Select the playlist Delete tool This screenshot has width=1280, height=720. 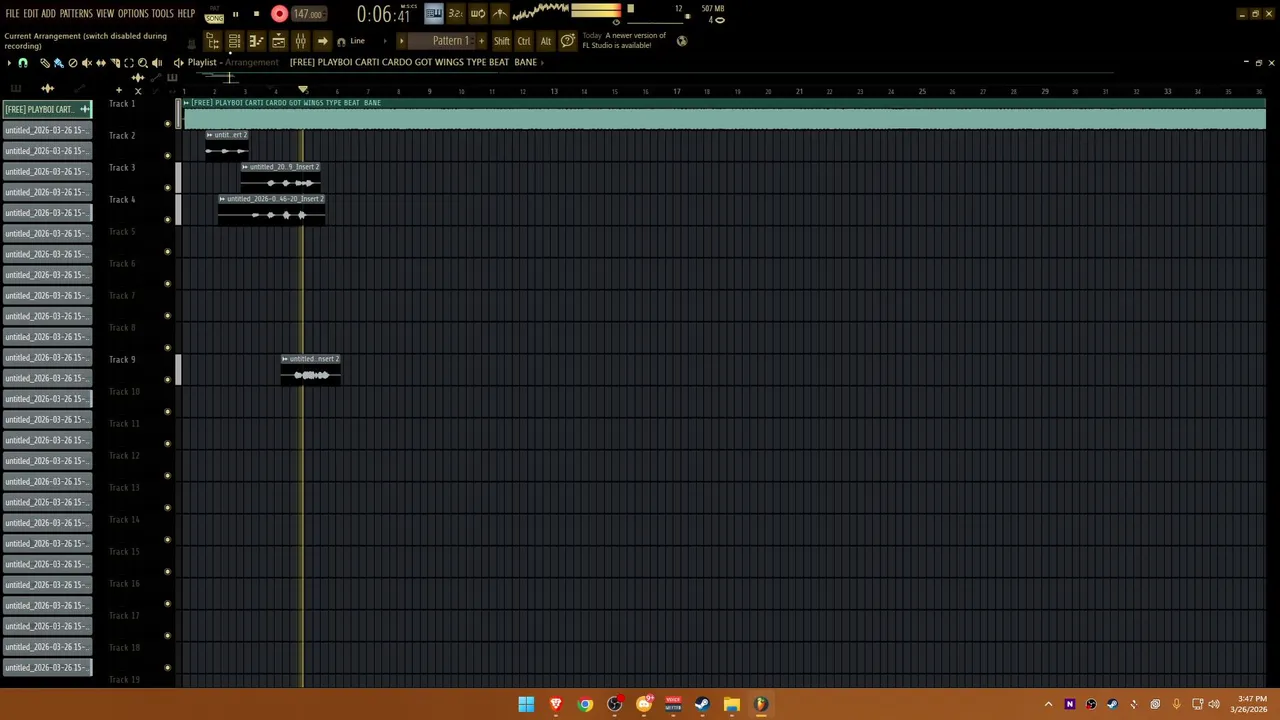[x=72, y=63]
